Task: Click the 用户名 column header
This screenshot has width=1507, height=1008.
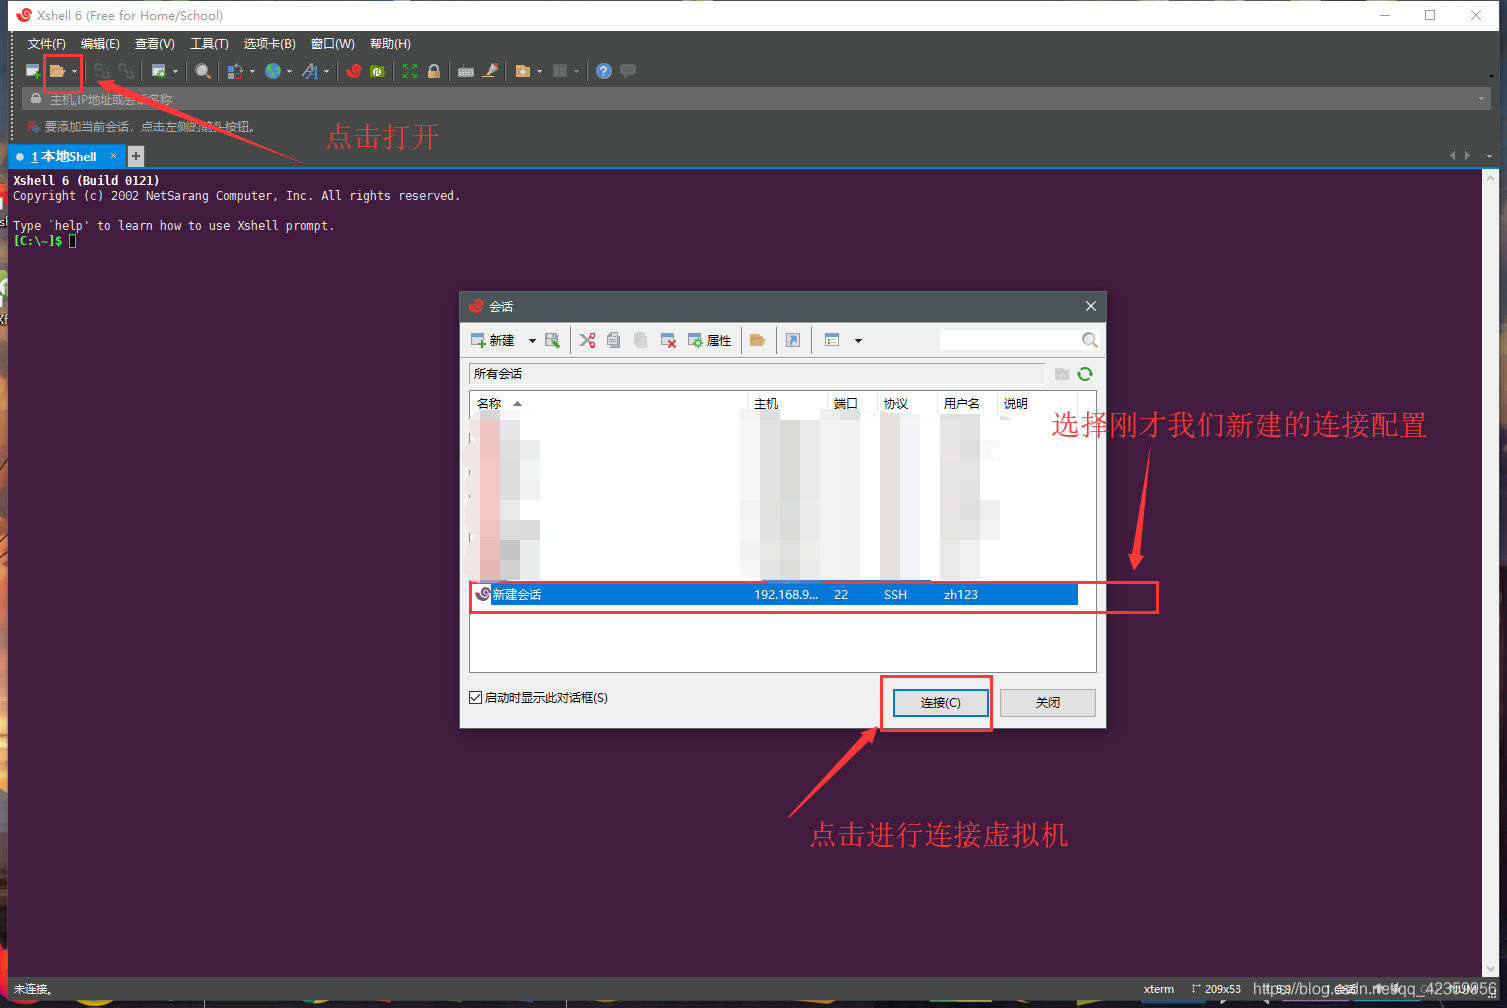Action: coord(968,404)
